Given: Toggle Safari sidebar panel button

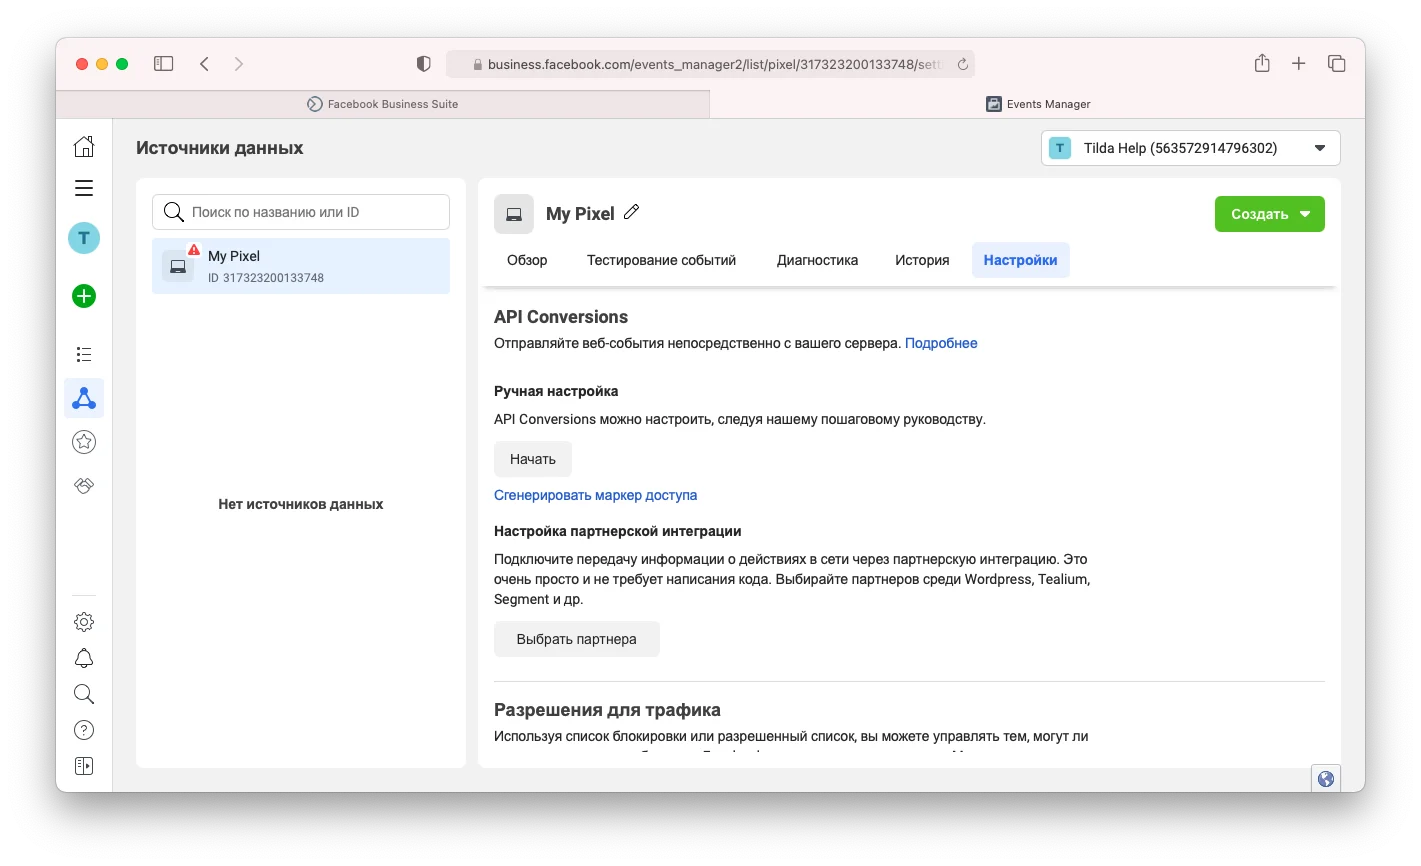Looking at the screenshot, I should coord(164,64).
